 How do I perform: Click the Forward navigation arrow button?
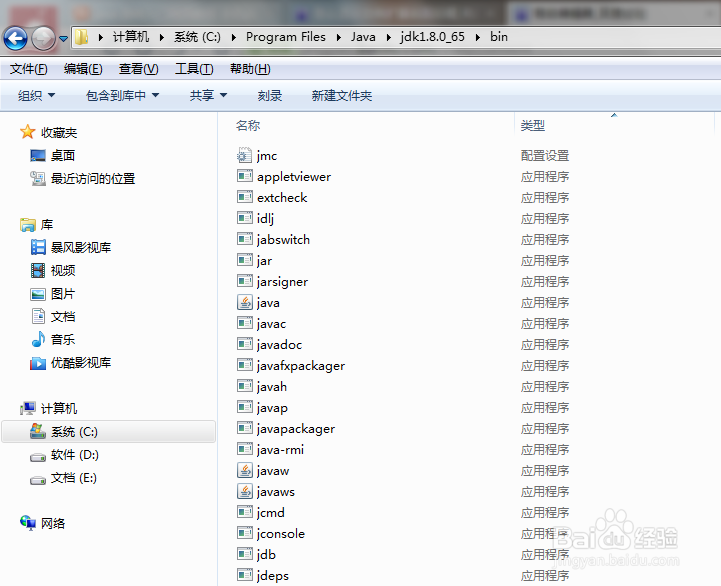(43, 38)
